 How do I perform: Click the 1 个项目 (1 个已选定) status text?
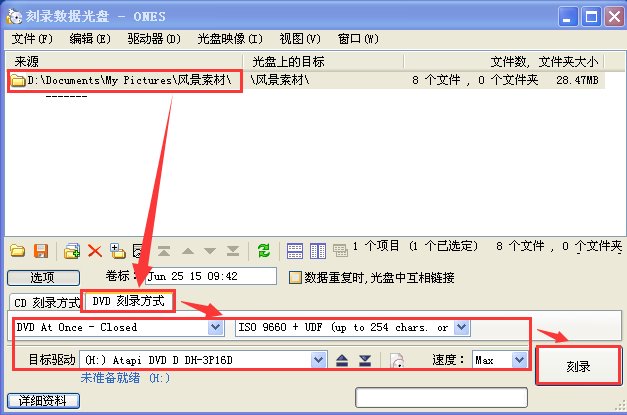point(415,246)
